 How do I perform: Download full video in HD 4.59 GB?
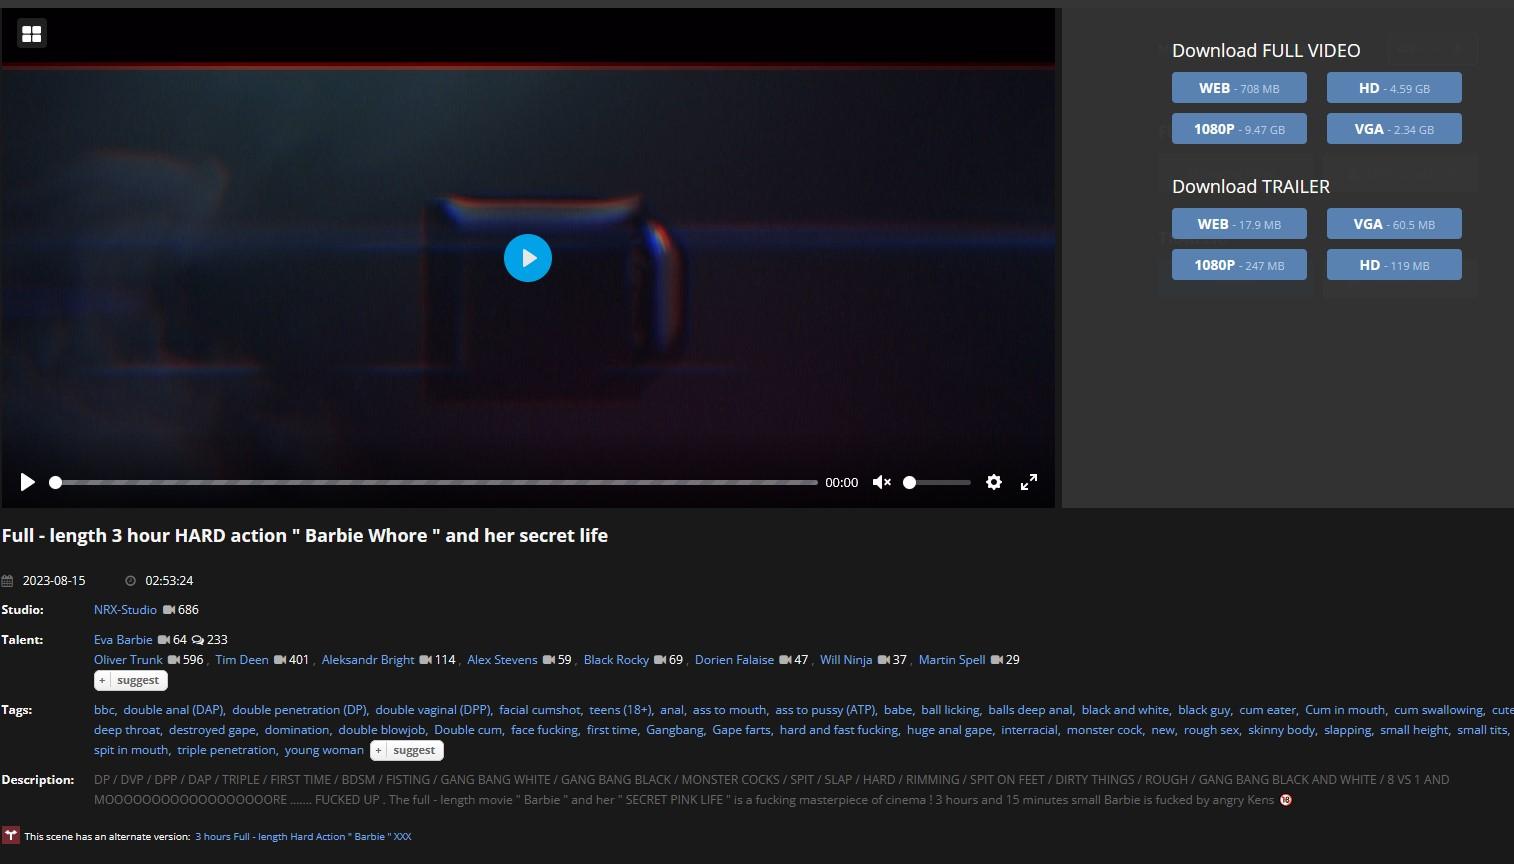click(x=1393, y=88)
